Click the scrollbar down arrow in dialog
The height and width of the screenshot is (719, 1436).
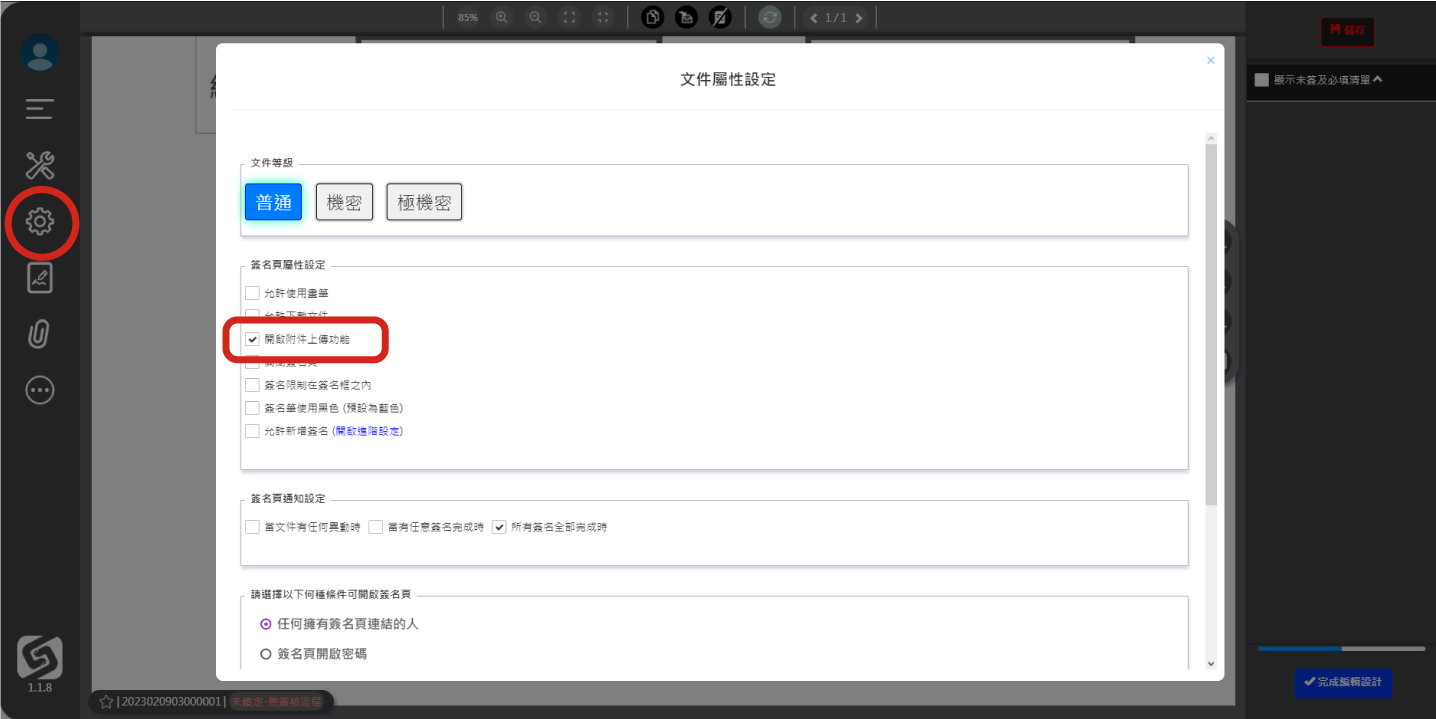(1211, 663)
